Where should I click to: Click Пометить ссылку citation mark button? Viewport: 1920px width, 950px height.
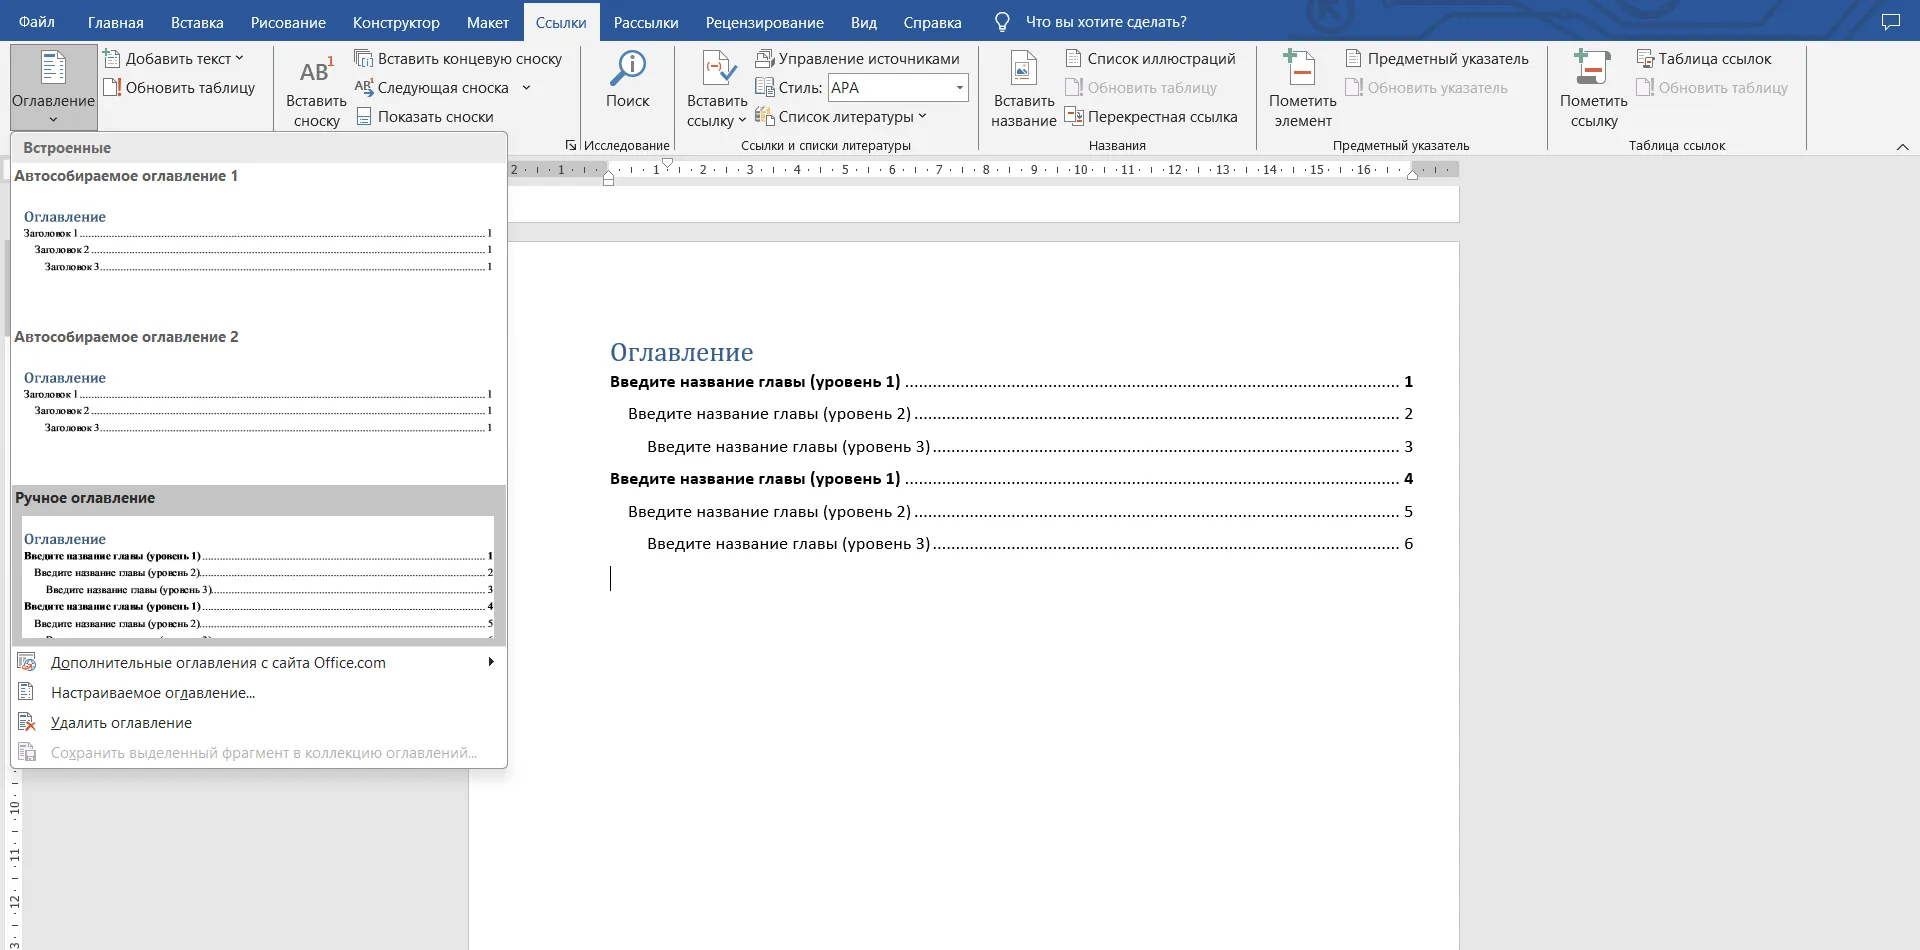(x=1593, y=90)
